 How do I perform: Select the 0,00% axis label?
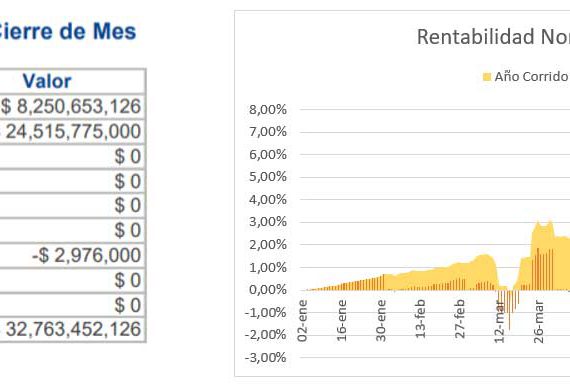[268, 290]
